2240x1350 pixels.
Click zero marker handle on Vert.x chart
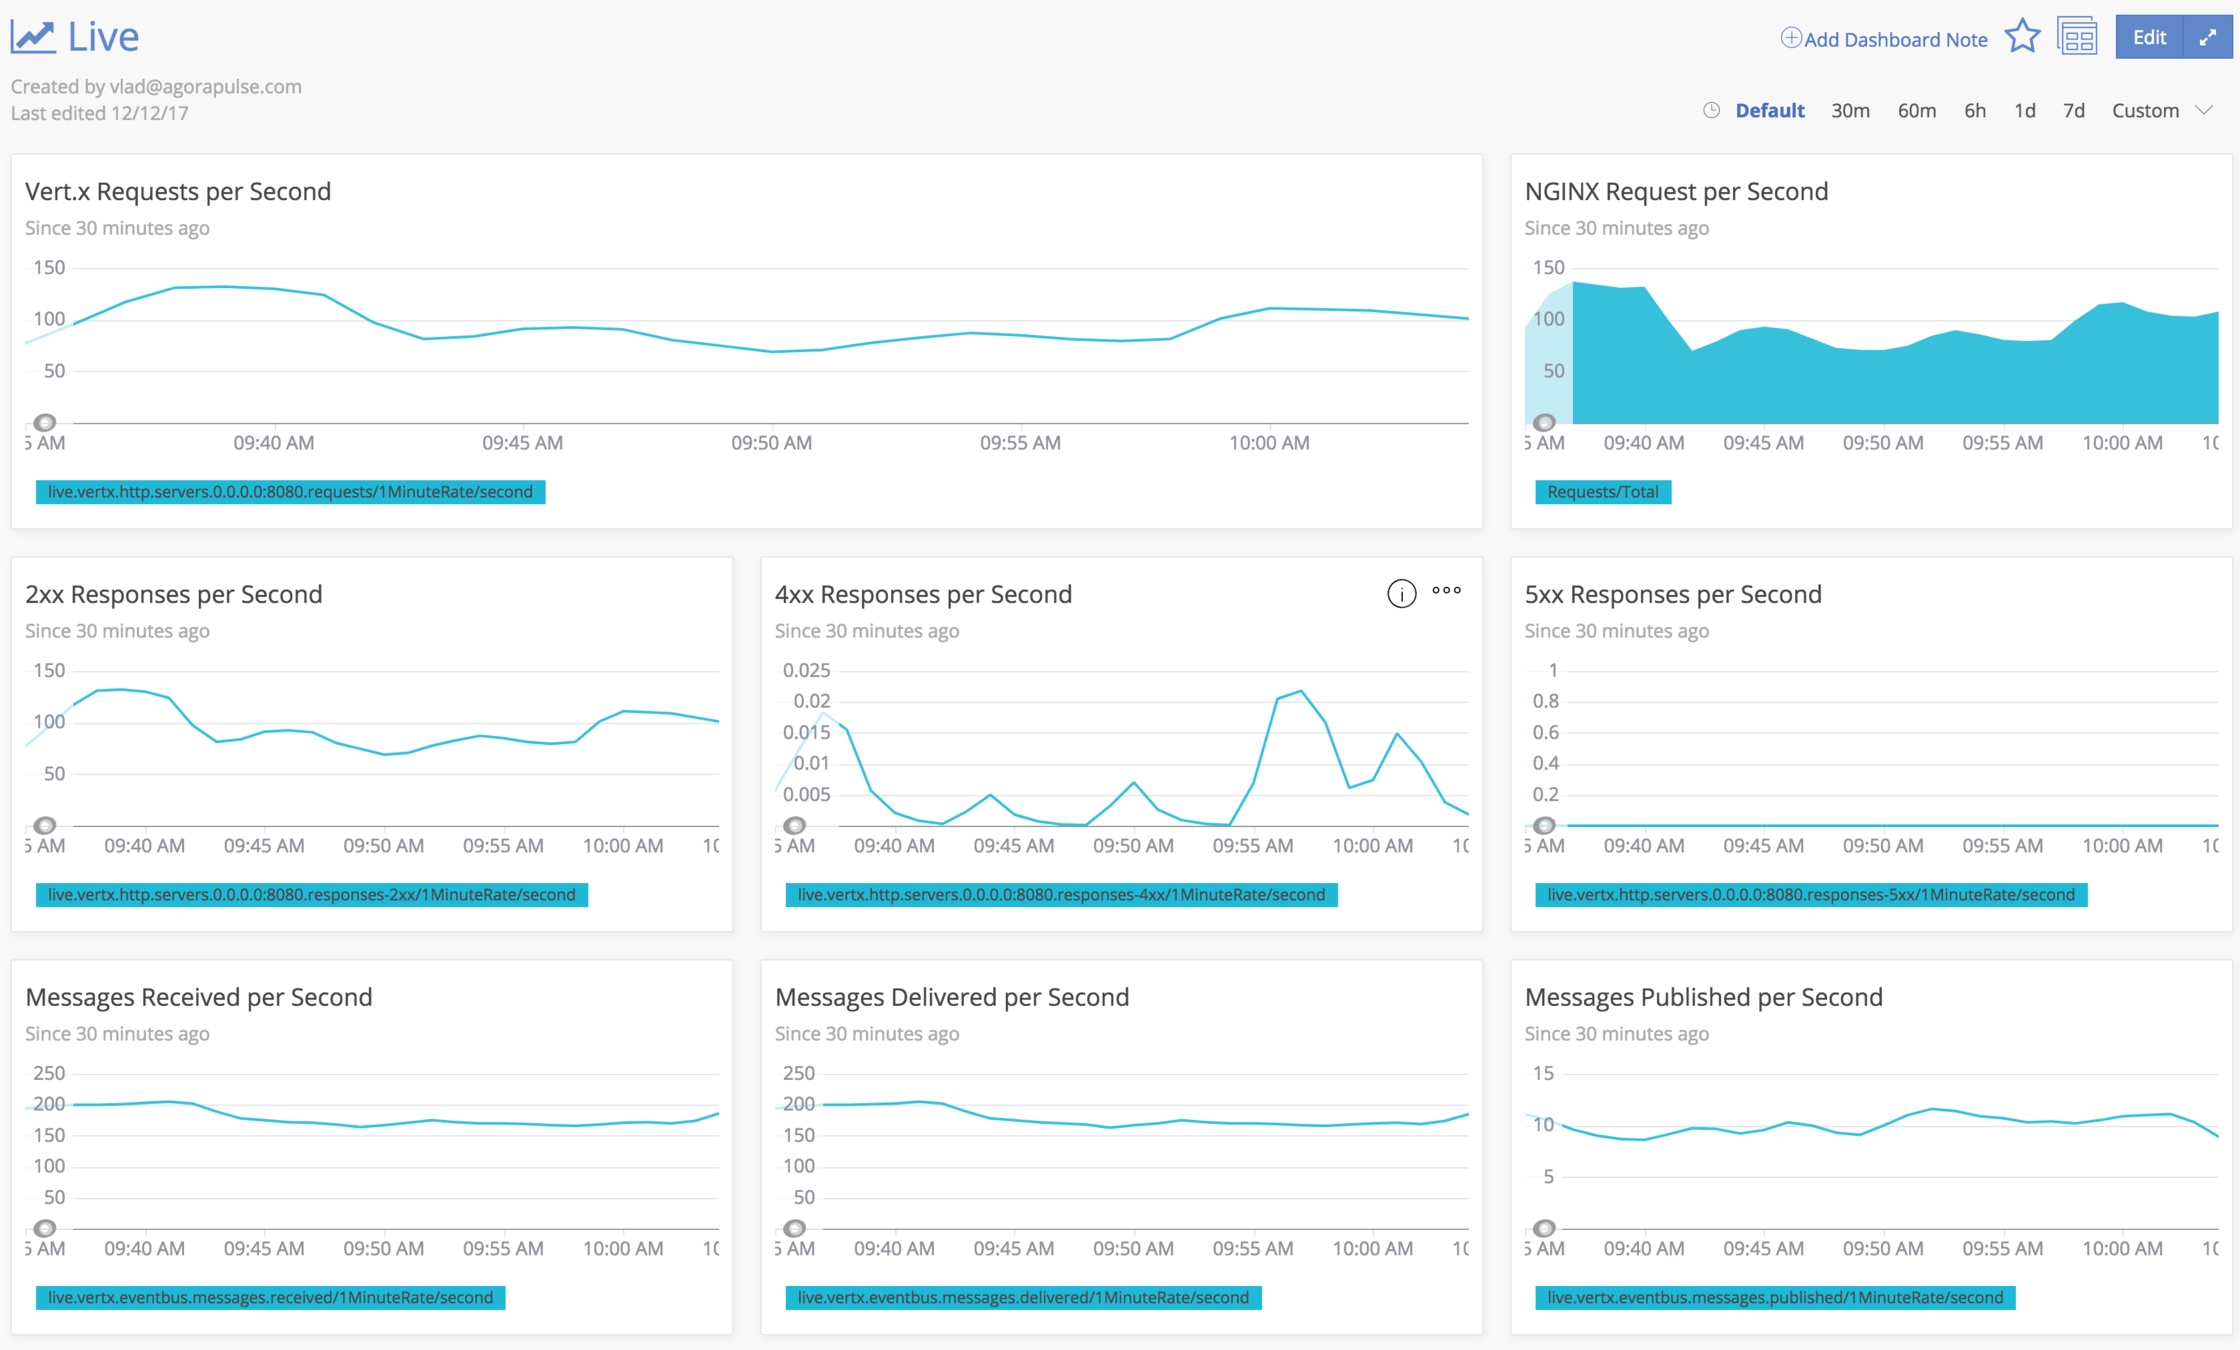44,422
